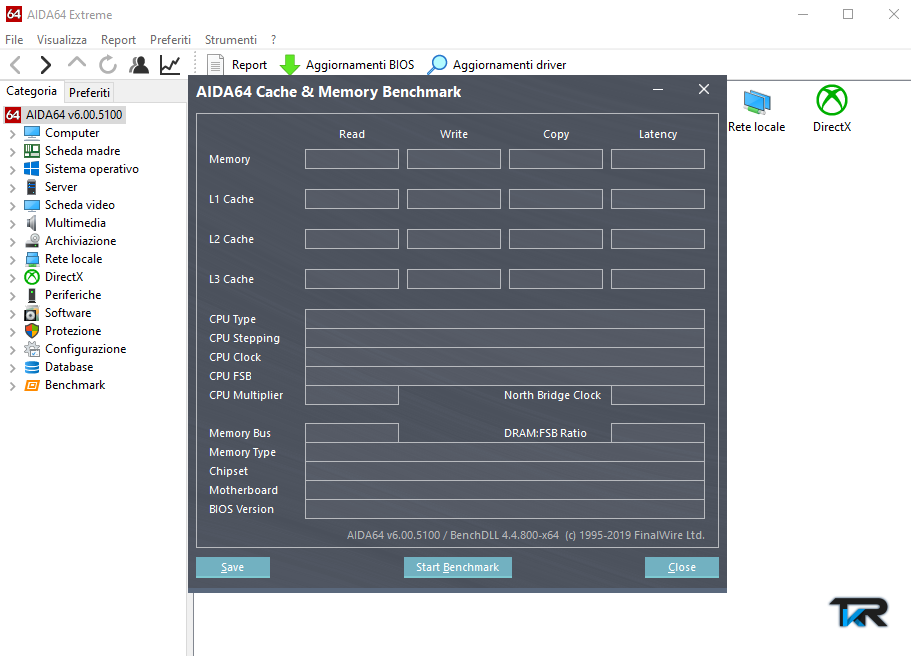Click the Sistema operativo Windows logo icon
911x656 pixels.
(32, 169)
